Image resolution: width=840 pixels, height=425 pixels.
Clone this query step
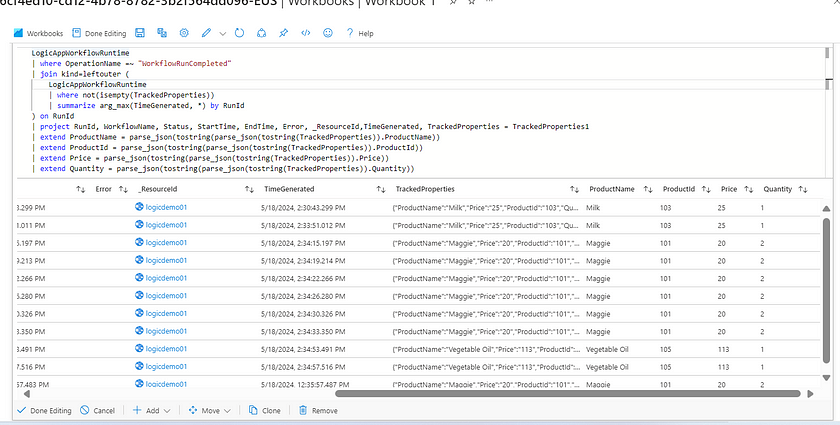265,411
